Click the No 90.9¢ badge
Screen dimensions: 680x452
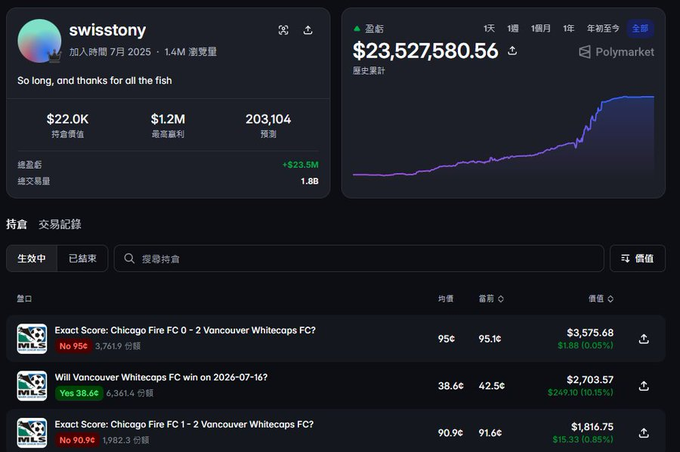77,440
